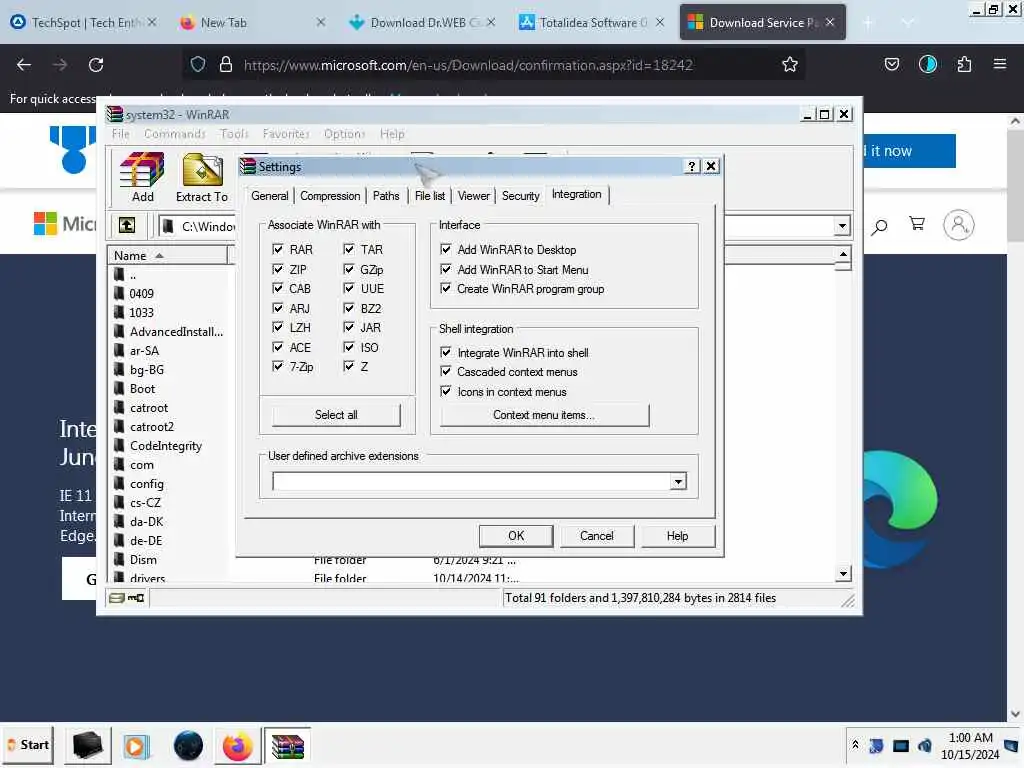Close the Totalidea Software tab
Image resolution: width=1024 pixels, height=768 pixels.
click(660, 22)
